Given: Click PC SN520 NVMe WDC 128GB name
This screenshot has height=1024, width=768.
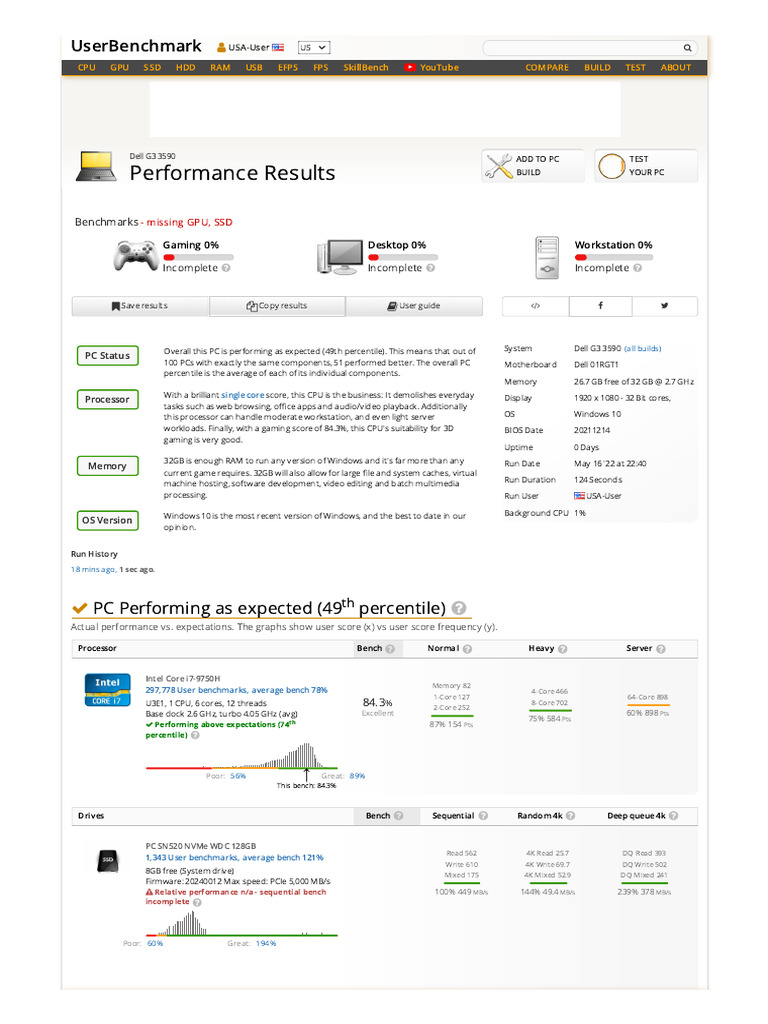Looking at the screenshot, I should coord(200,846).
